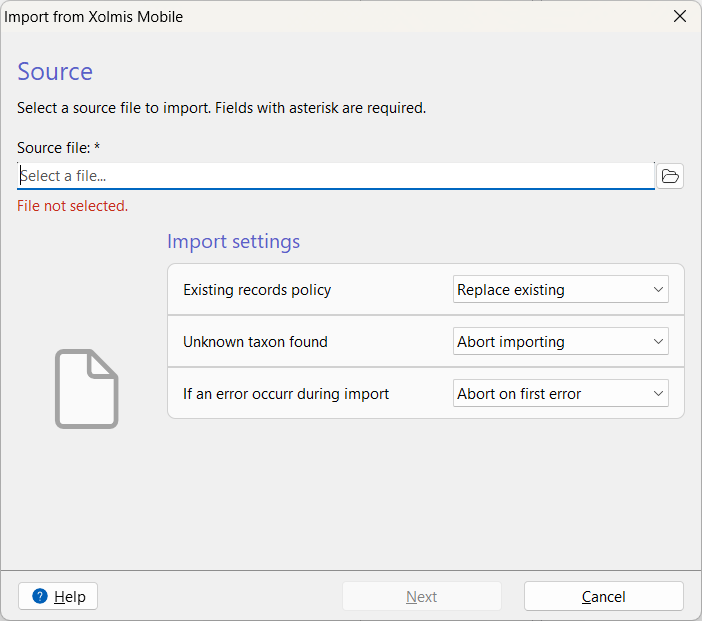Click the 'If an error occurr during import' label
The height and width of the screenshot is (621, 702).
tap(286, 394)
